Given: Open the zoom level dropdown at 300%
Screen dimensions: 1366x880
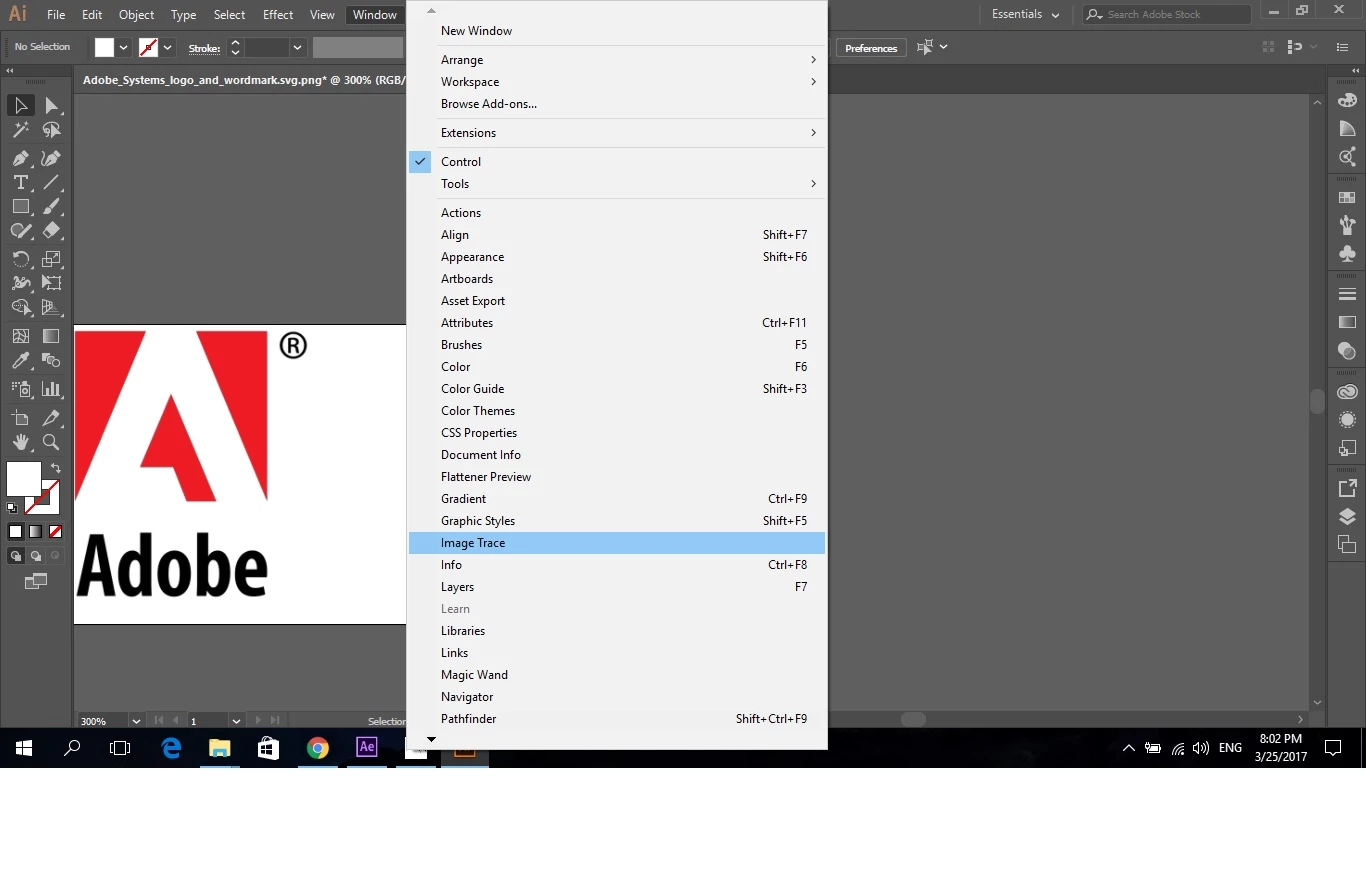Looking at the screenshot, I should coord(136,720).
